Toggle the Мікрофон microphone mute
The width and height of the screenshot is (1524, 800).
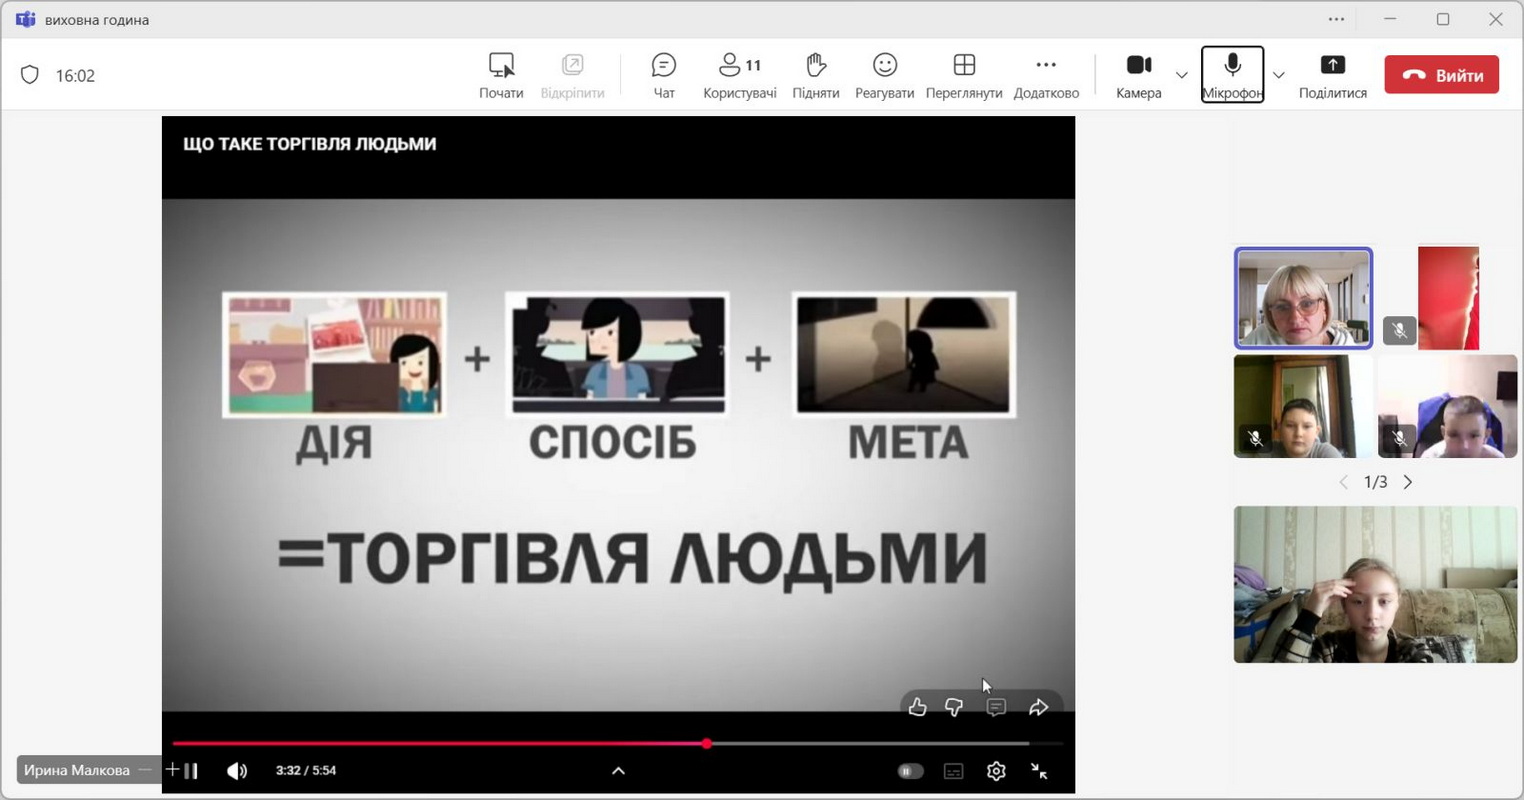pos(1232,75)
